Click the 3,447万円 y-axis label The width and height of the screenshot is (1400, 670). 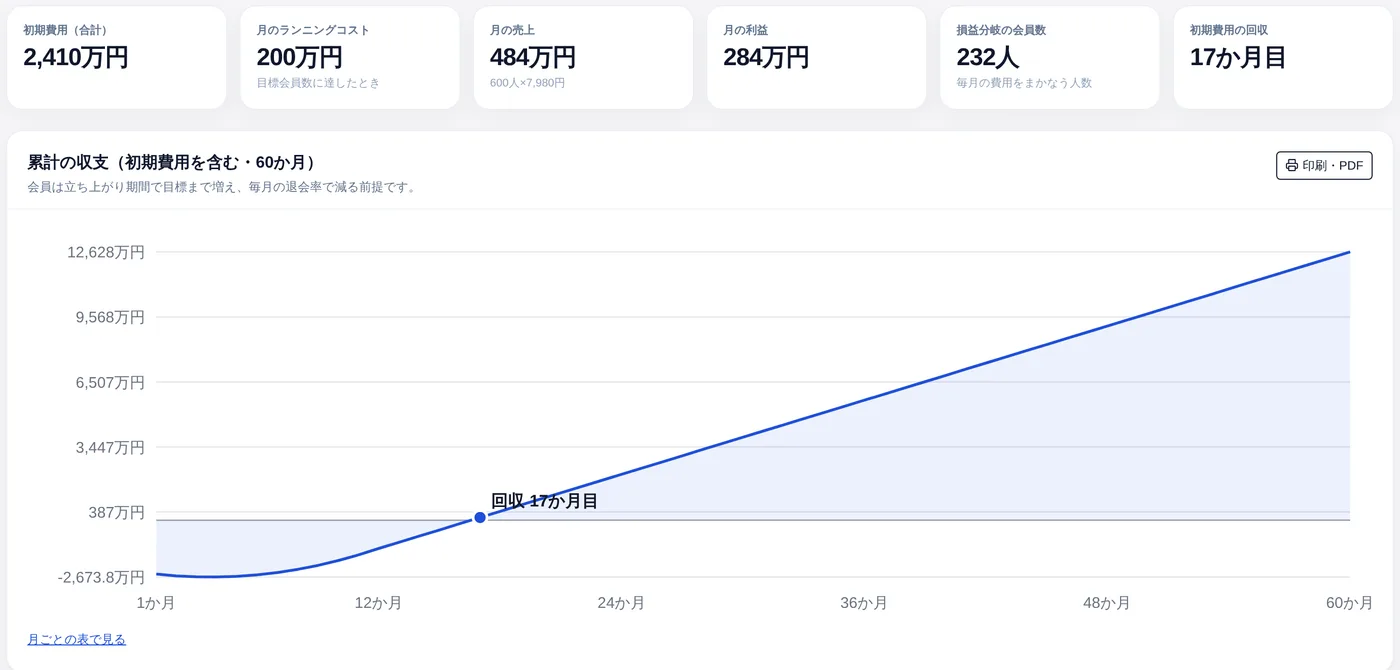[110, 447]
